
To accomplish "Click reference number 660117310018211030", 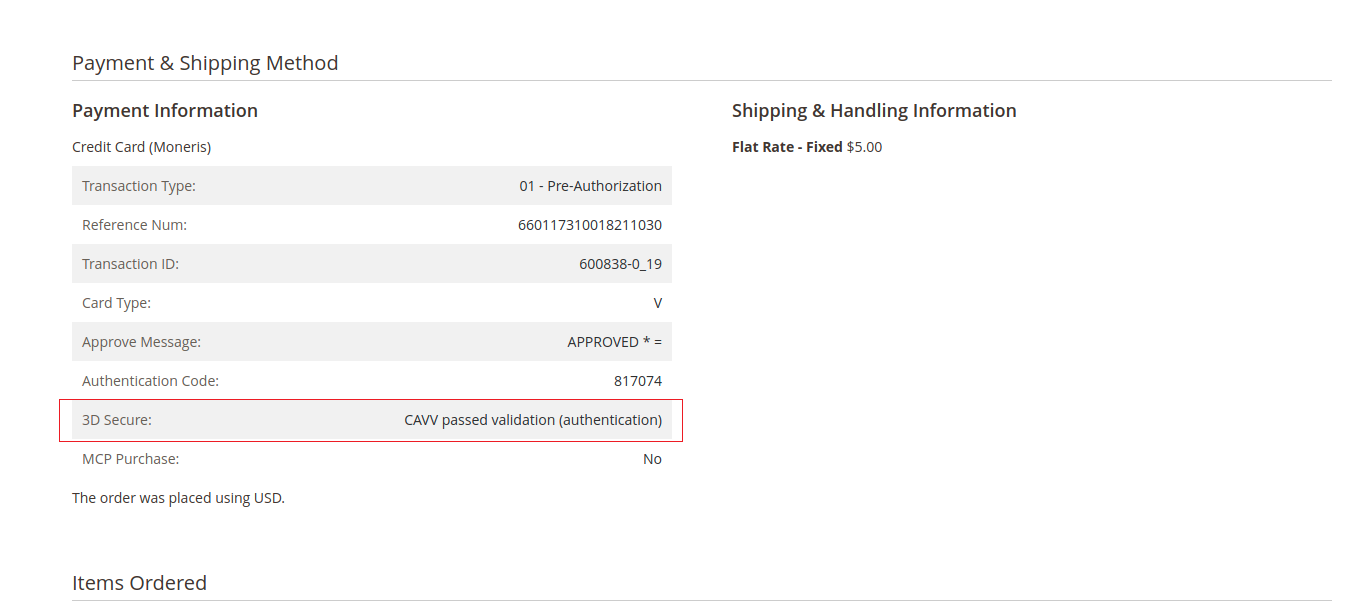I will click(x=589, y=225).
